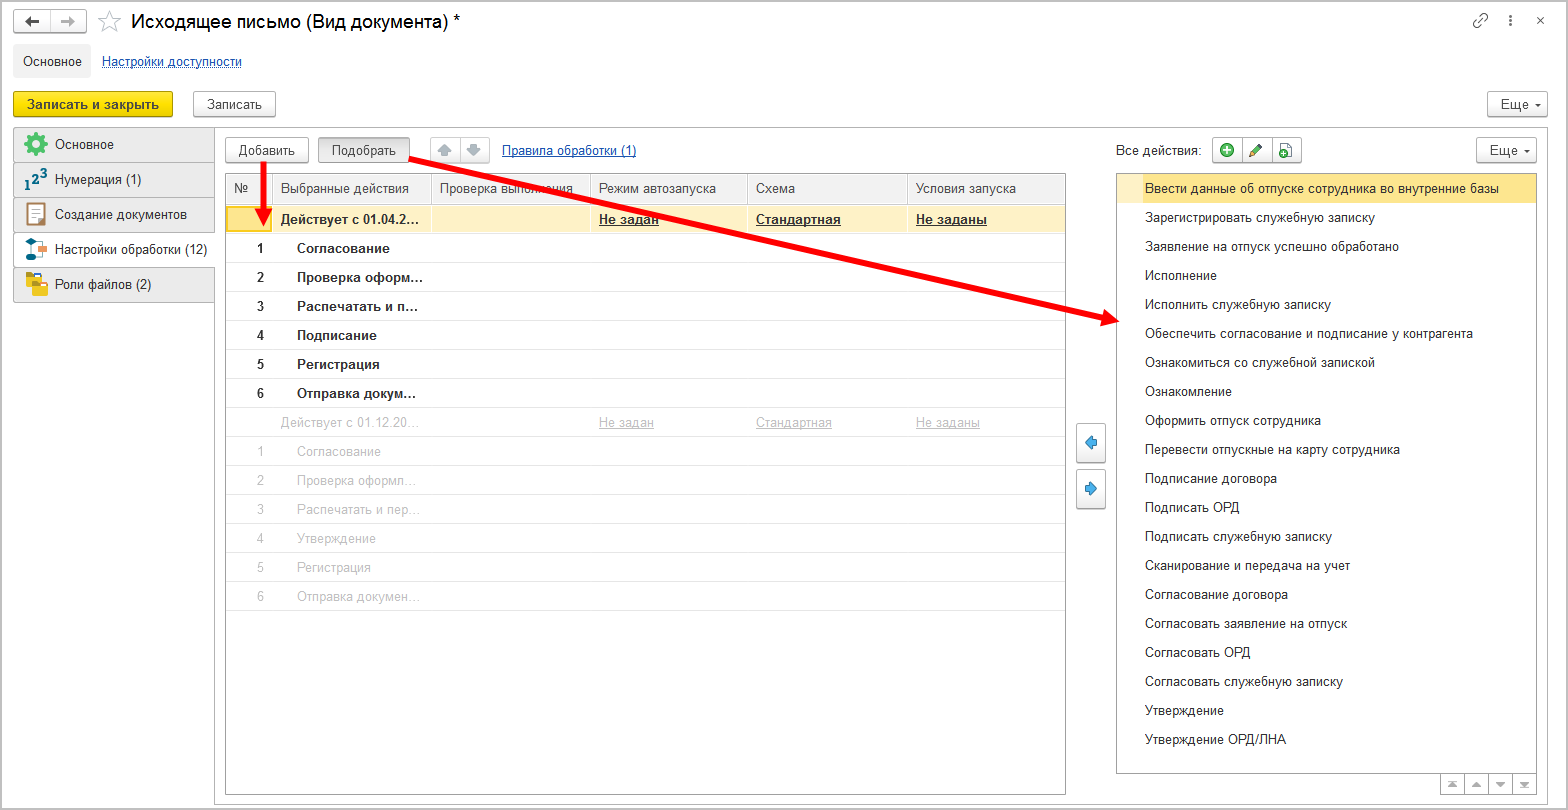The image size is (1568, 810).
Task: Click the back navigation arrow
Action: 31,21
